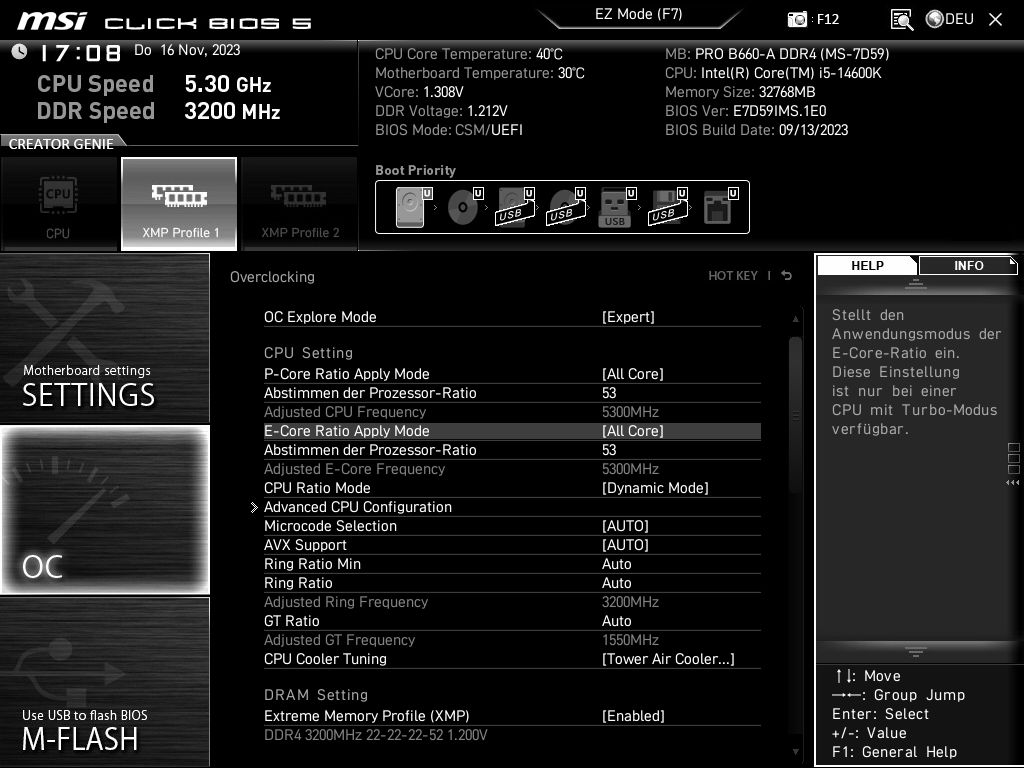Viewport: 1024px width, 768px height.
Task: Select the 53 ratio value under E-Core Ratio Apply Mode
Action: (609, 450)
